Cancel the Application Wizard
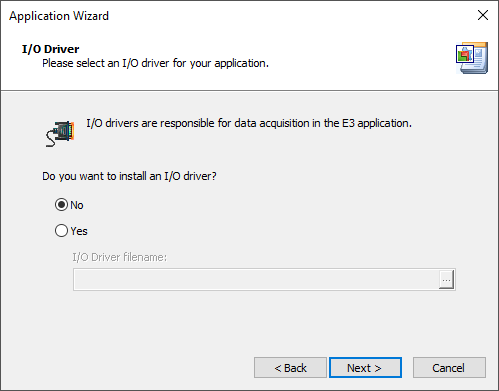This screenshot has width=499, height=391. 449,368
